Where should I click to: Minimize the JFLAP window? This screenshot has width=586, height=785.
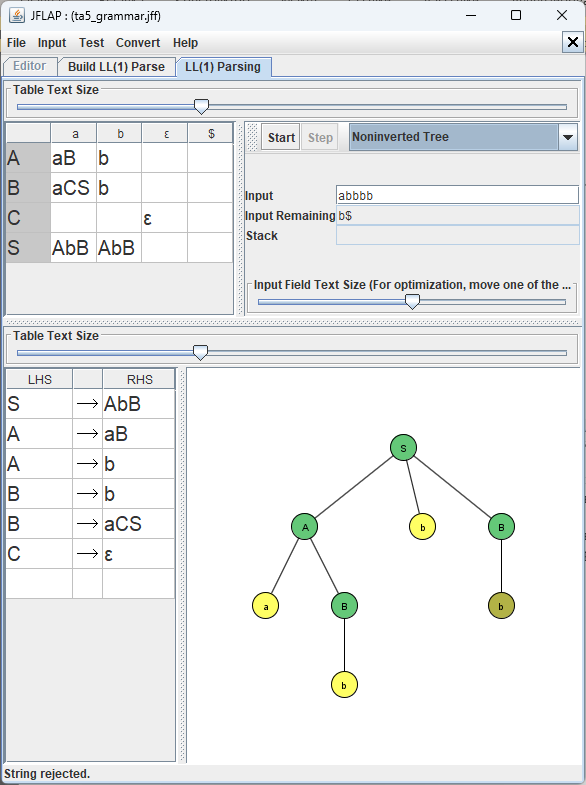coord(470,16)
